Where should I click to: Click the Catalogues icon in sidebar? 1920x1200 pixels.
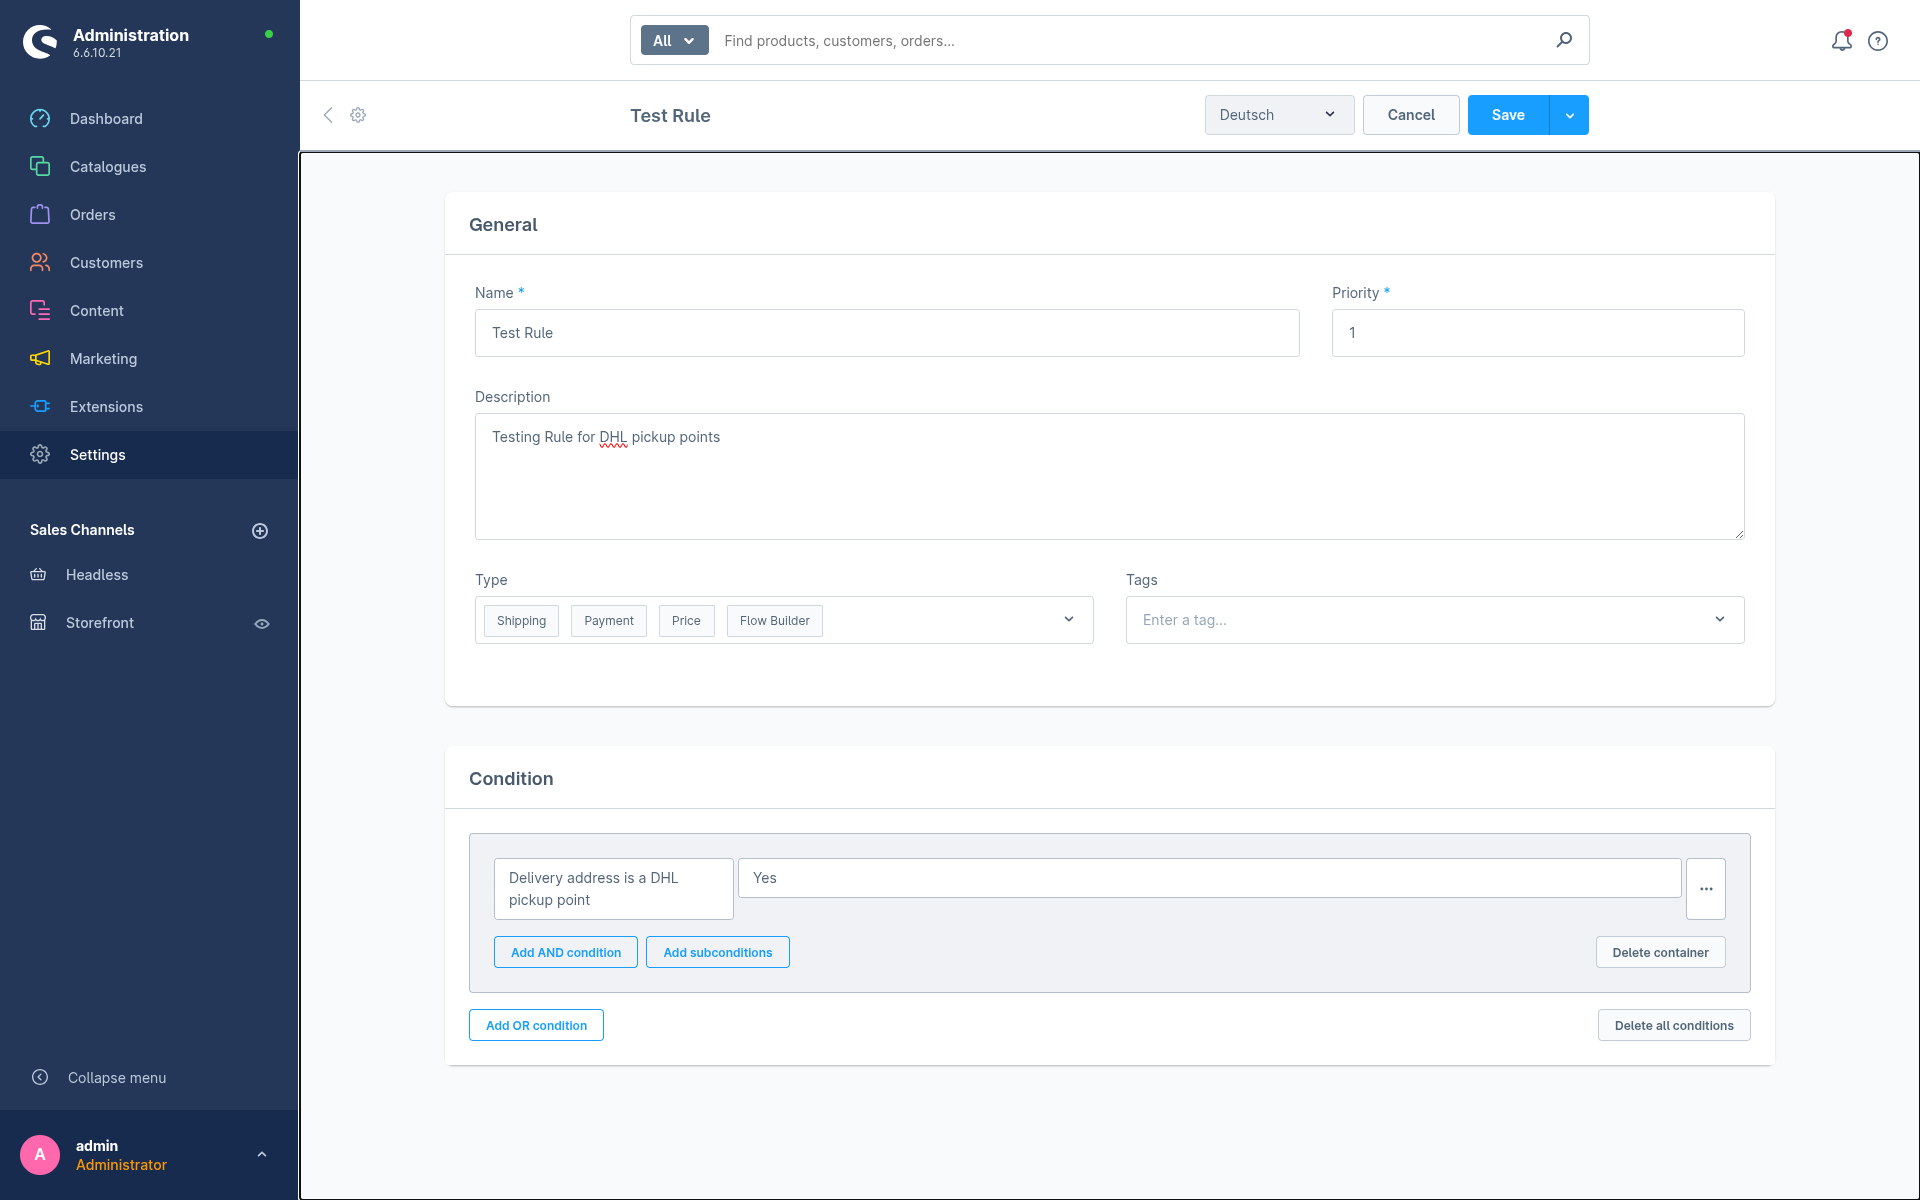40,167
